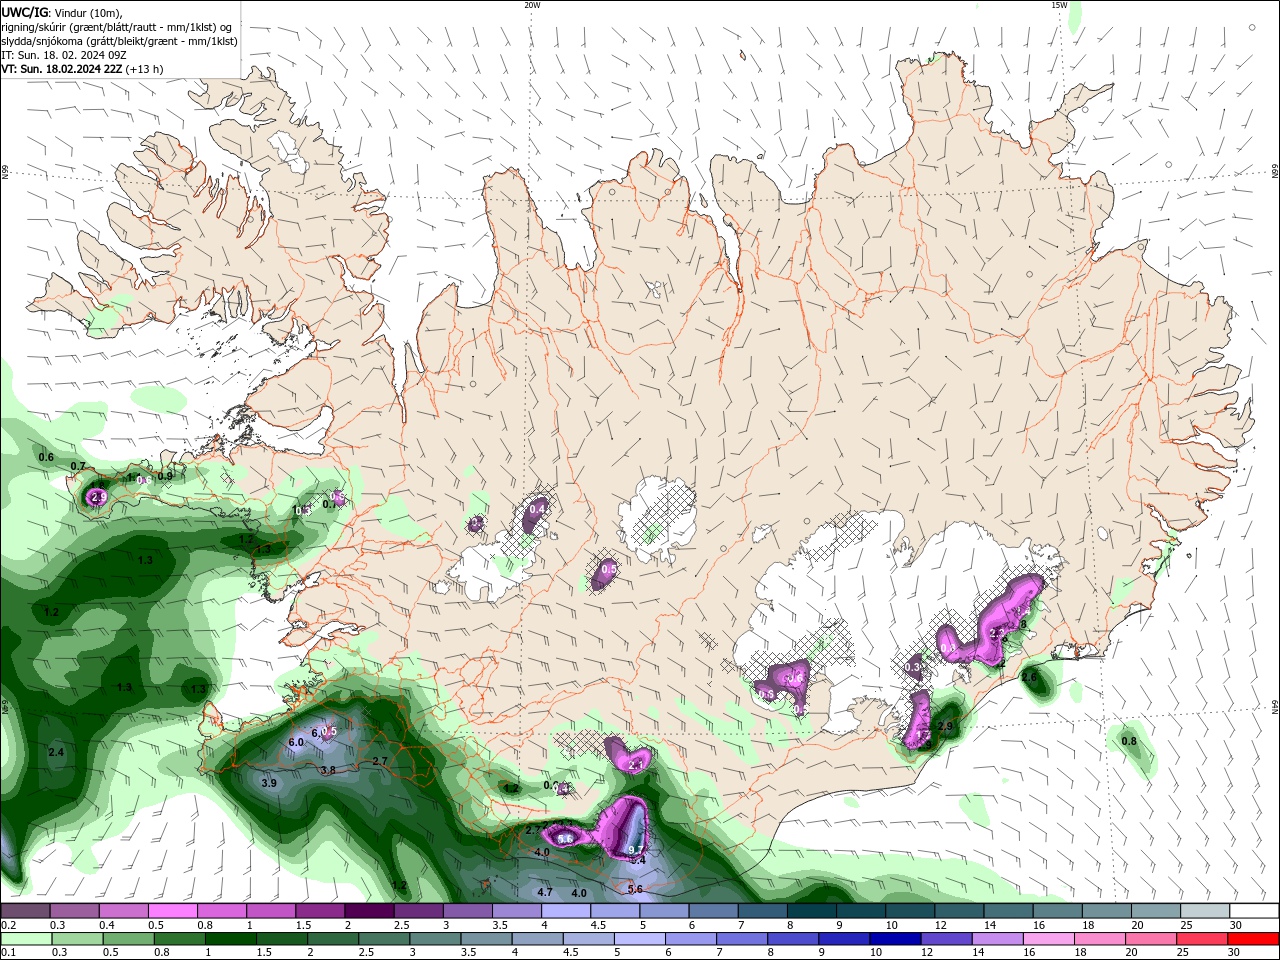Pick the deep navy blue rain swatch labeled 10
Screen dimensions: 1280x960
click(x=894, y=939)
